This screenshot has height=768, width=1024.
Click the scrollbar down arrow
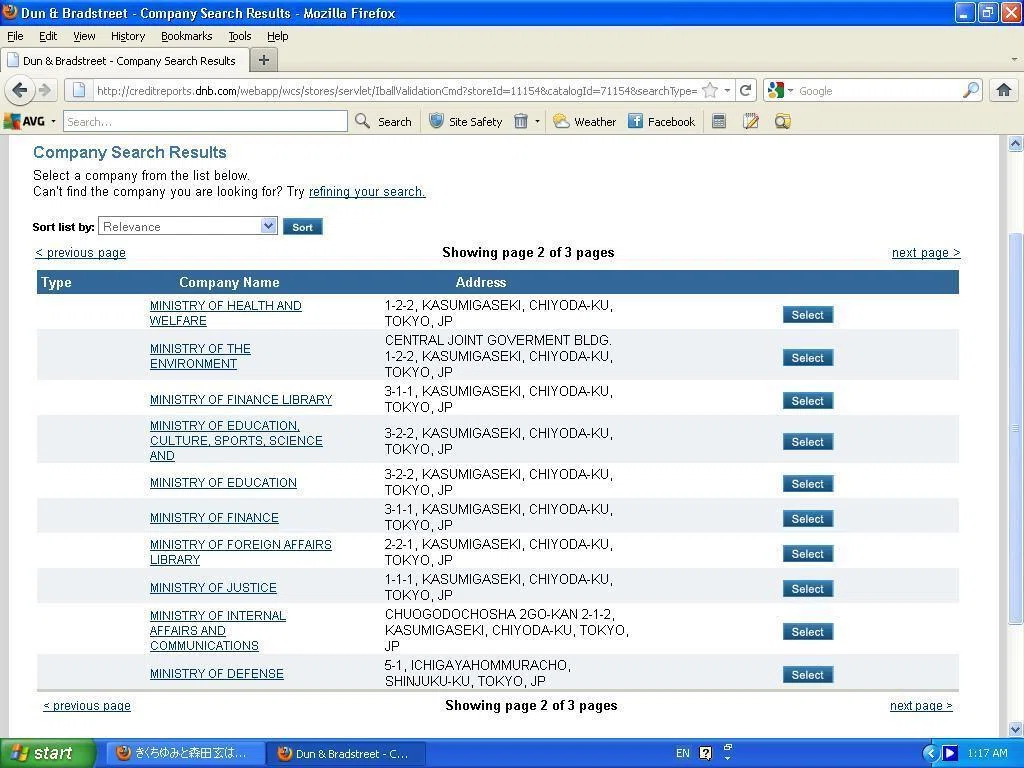(x=1015, y=729)
